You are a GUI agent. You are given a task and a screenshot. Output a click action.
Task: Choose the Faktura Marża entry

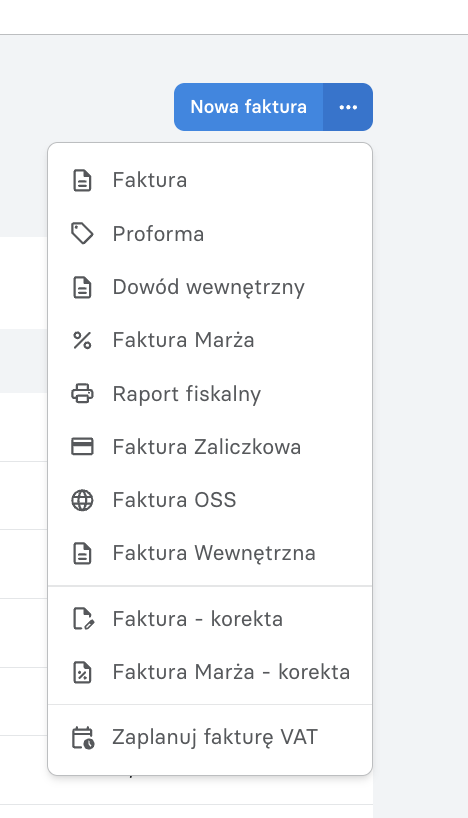pos(210,340)
